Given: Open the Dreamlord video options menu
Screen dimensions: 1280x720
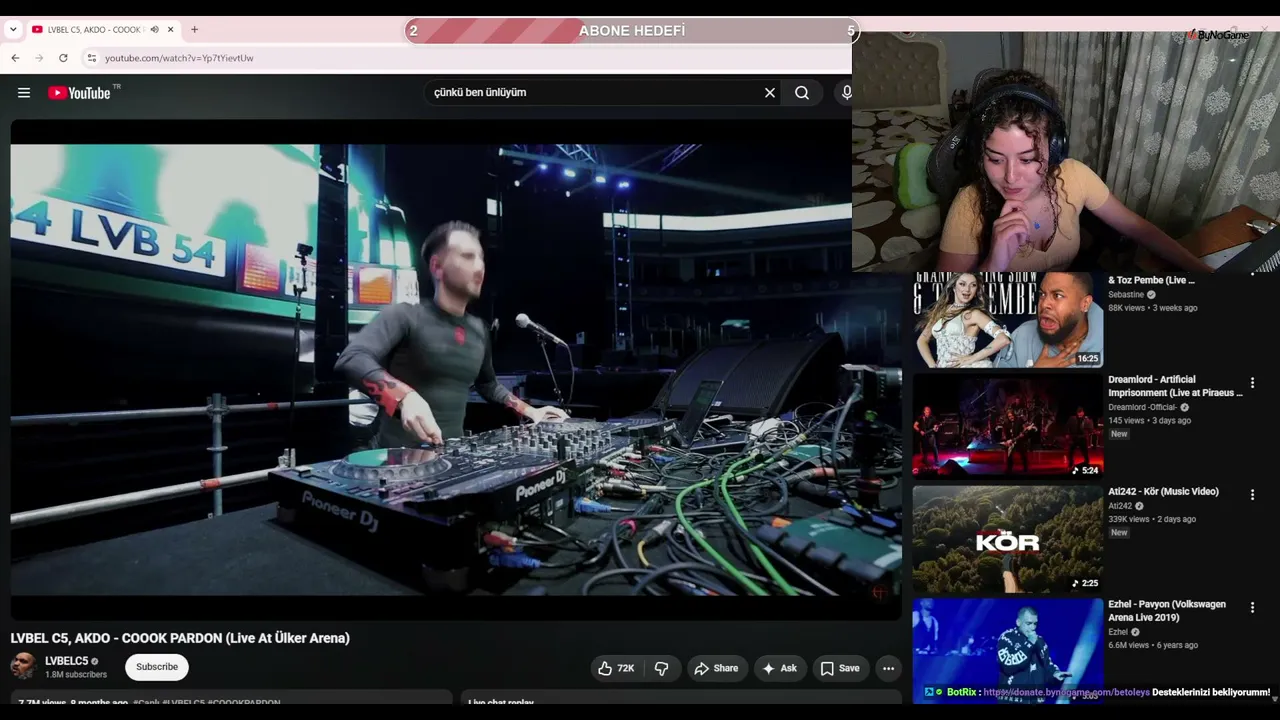Looking at the screenshot, I should pyautogui.click(x=1252, y=383).
